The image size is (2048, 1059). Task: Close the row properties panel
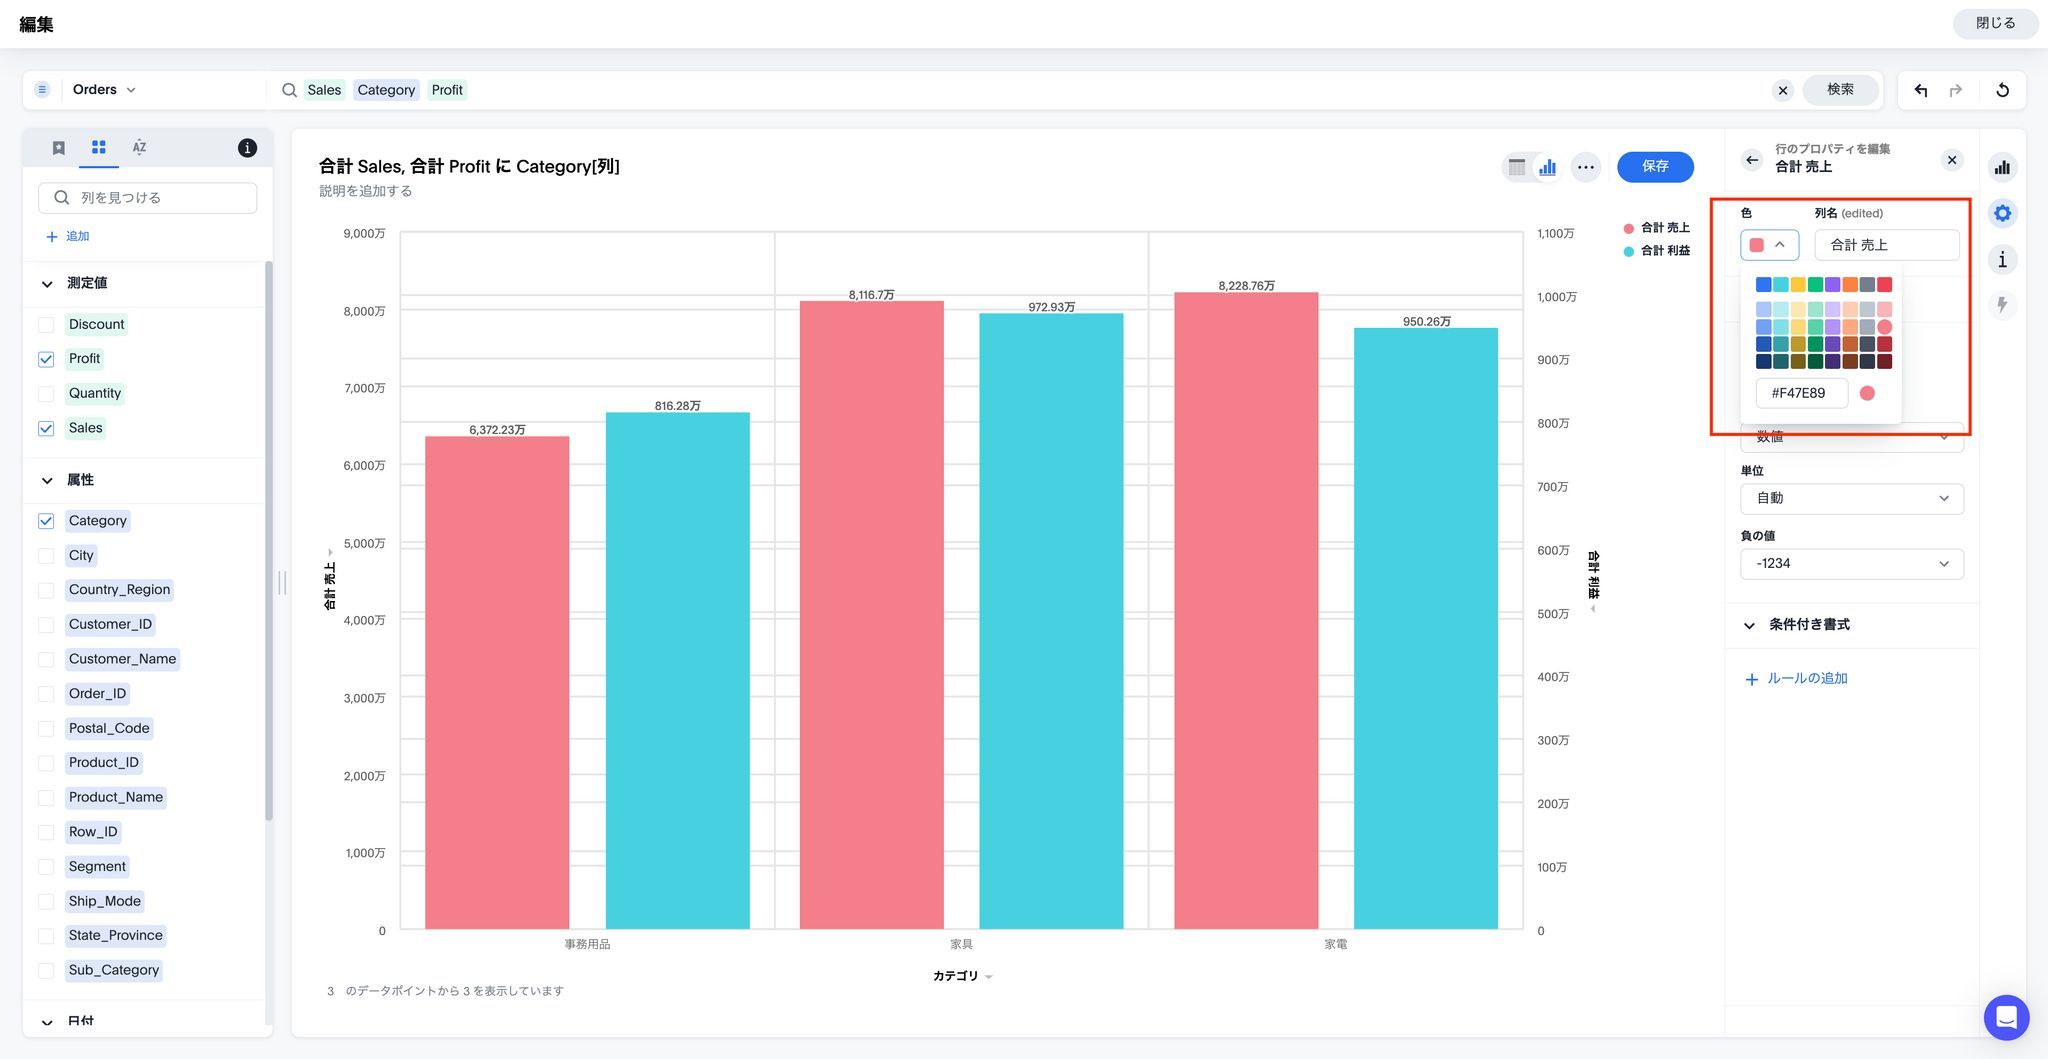(1951, 160)
